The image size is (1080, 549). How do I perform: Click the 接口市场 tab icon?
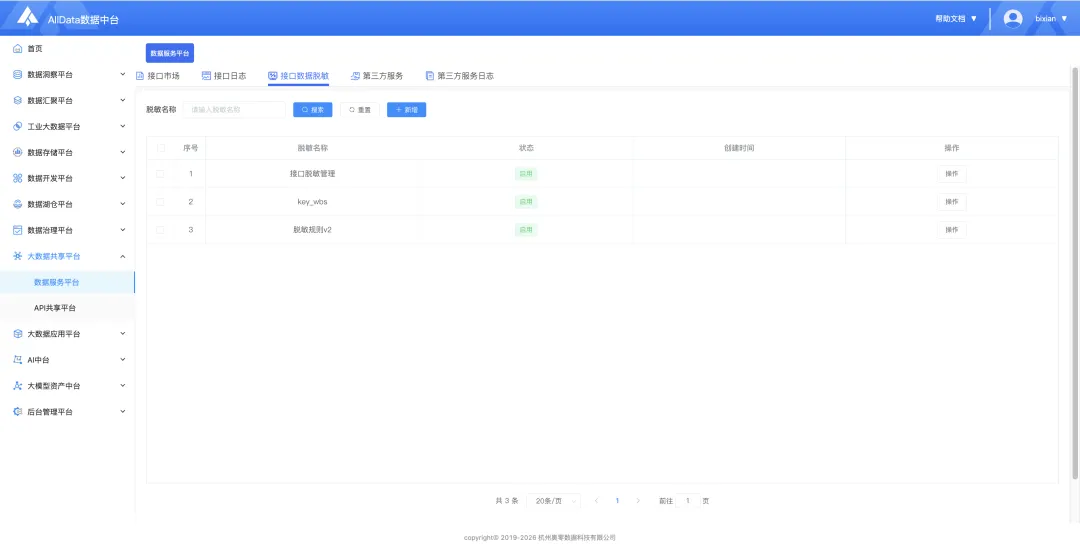[140, 76]
